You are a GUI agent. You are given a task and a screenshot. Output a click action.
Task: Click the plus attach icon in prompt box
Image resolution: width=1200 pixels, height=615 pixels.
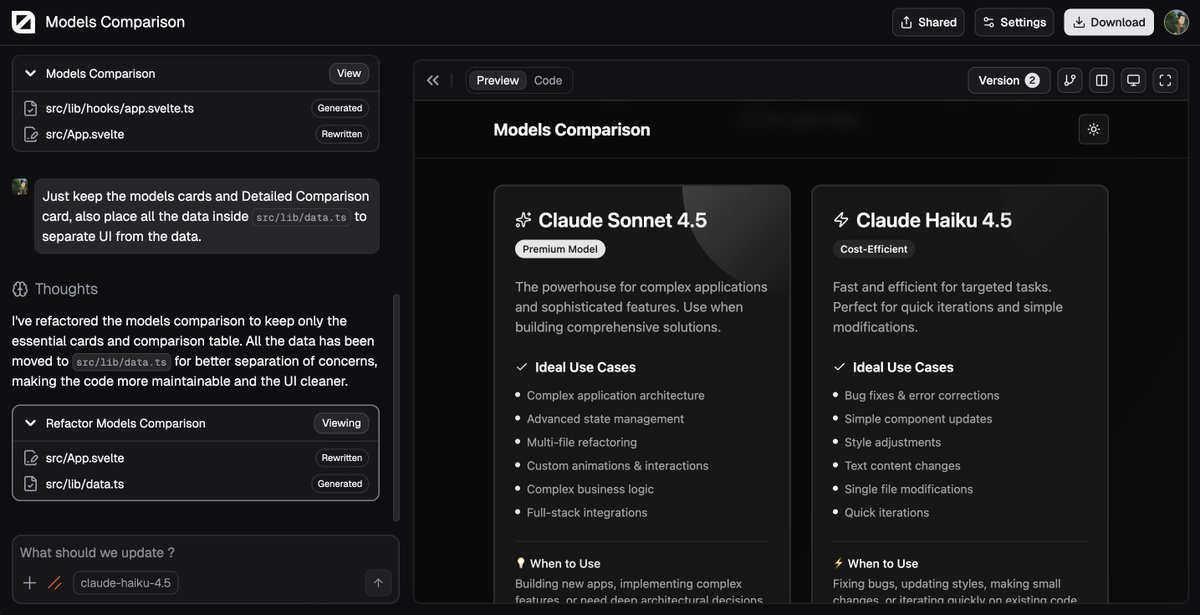click(x=30, y=583)
